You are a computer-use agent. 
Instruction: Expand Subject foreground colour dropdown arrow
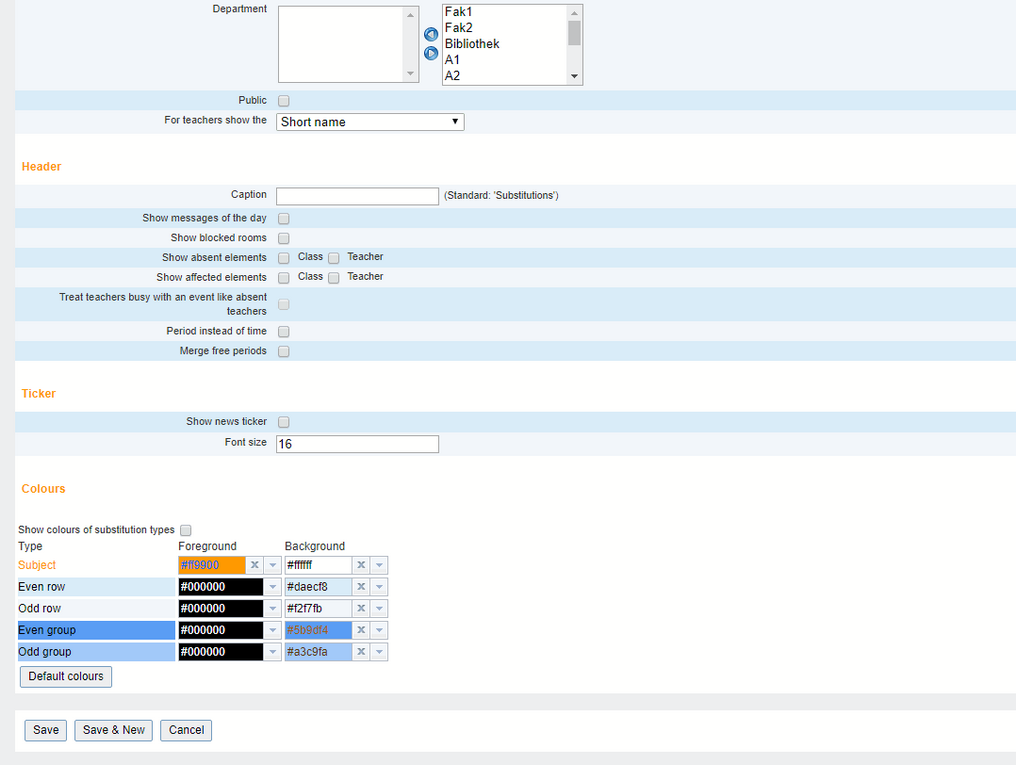(x=273, y=565)
